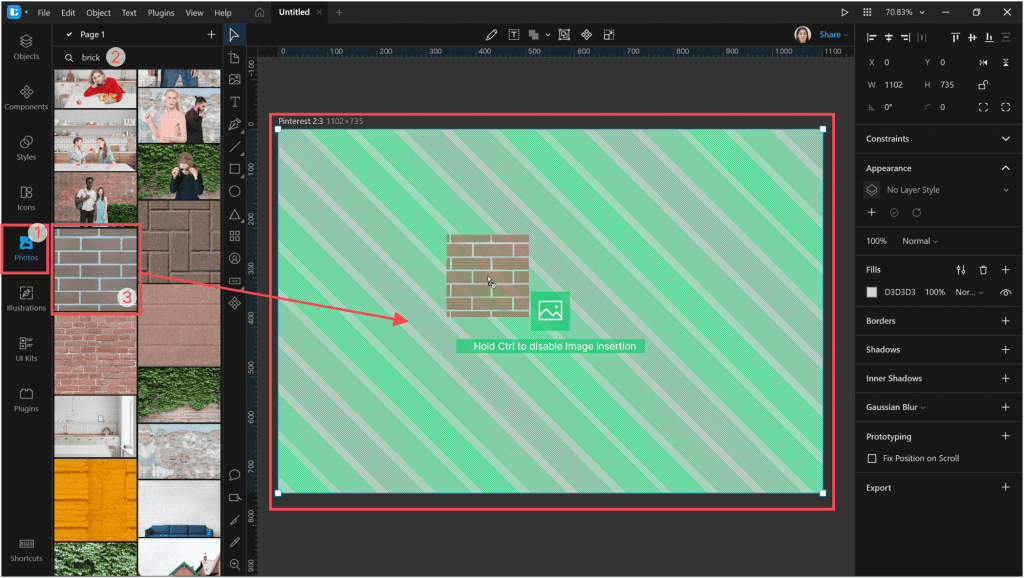Viewport: 1024px width, 578px height.
Task: Open the File menu
Action: (x=43, y=12)
